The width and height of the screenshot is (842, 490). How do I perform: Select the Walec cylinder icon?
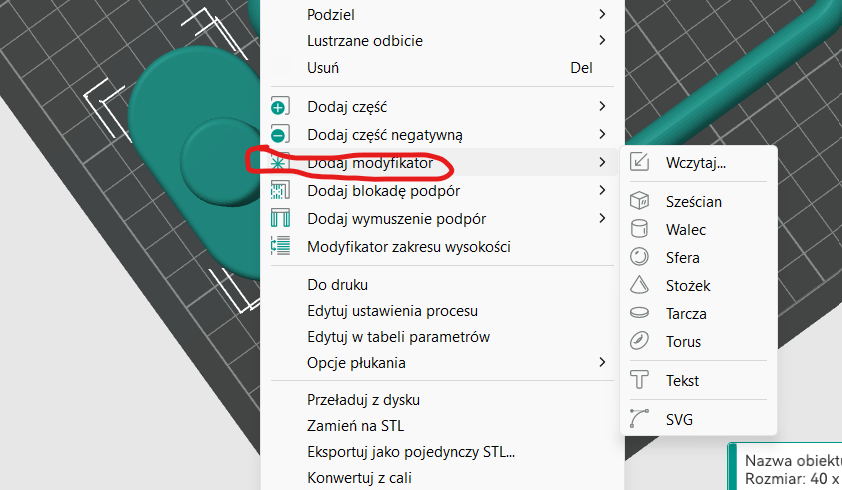coord(639,230)
